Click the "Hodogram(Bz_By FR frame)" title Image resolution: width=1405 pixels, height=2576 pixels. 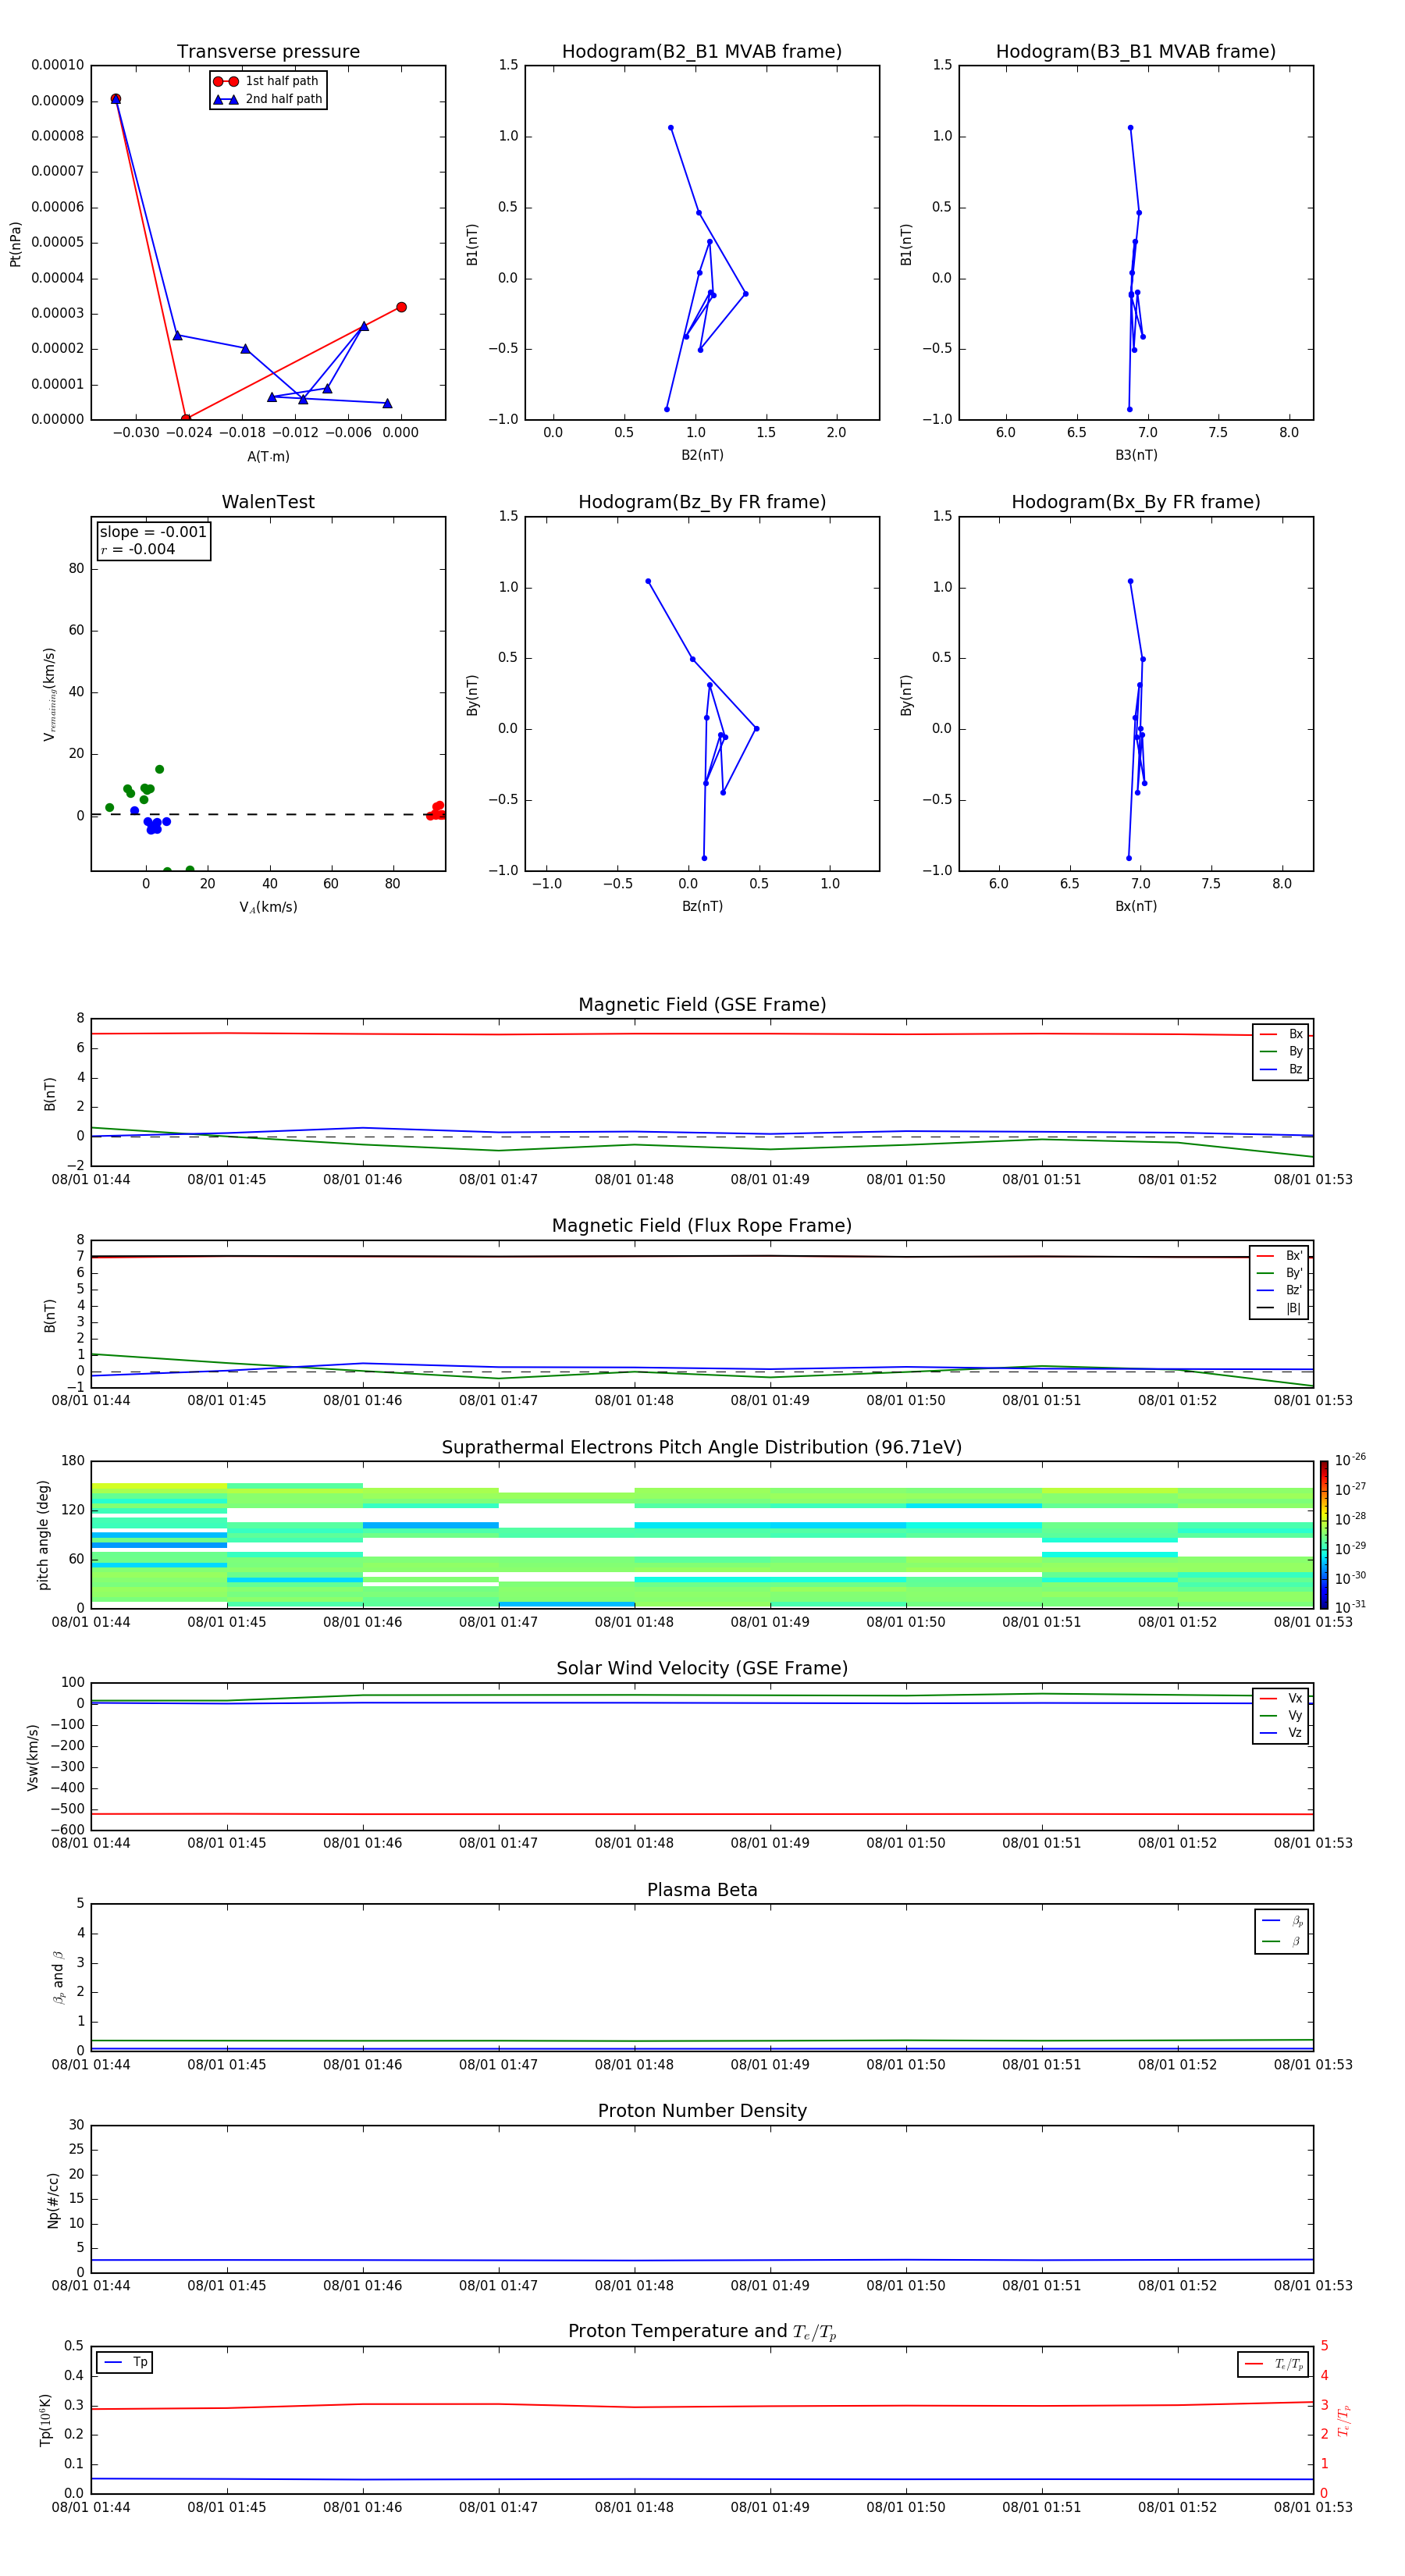702,502
